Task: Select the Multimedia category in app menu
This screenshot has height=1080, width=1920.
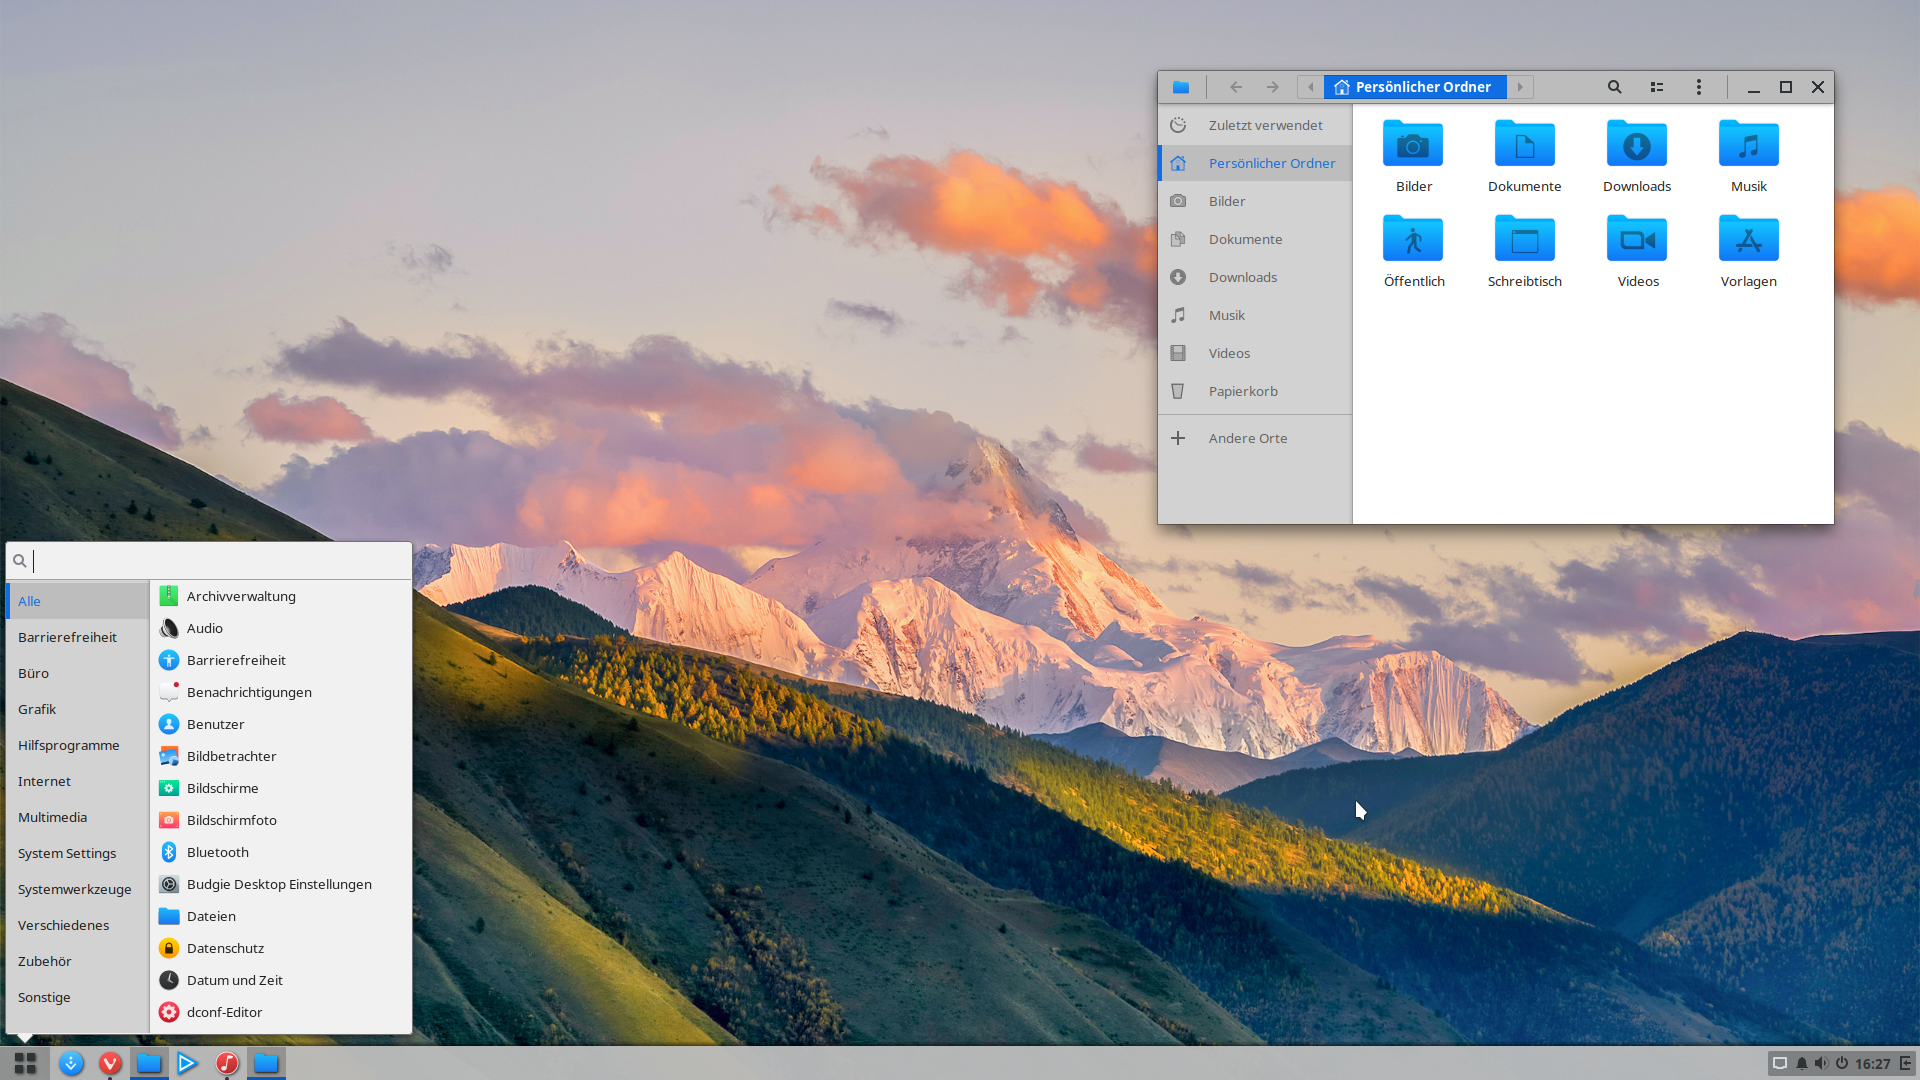Action: point(52,817)
